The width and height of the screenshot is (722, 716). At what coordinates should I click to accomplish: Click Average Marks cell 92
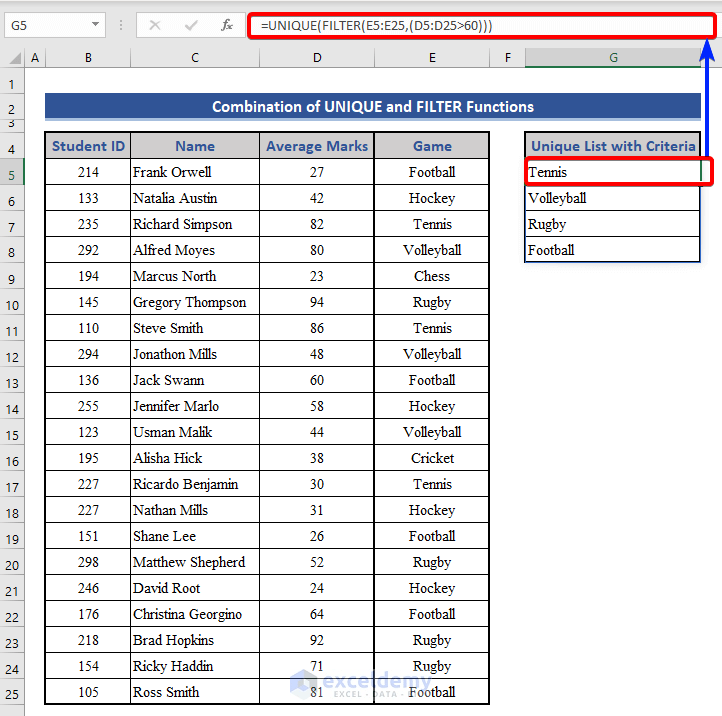pyautogui.click(x=317, y=640)
